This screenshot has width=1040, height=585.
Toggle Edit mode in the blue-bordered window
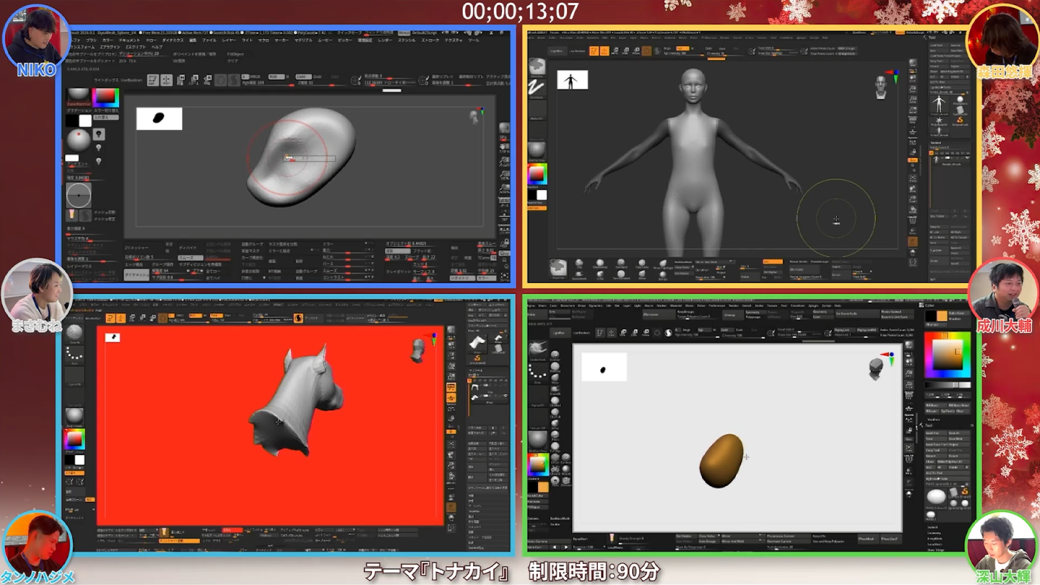point(153,80)
